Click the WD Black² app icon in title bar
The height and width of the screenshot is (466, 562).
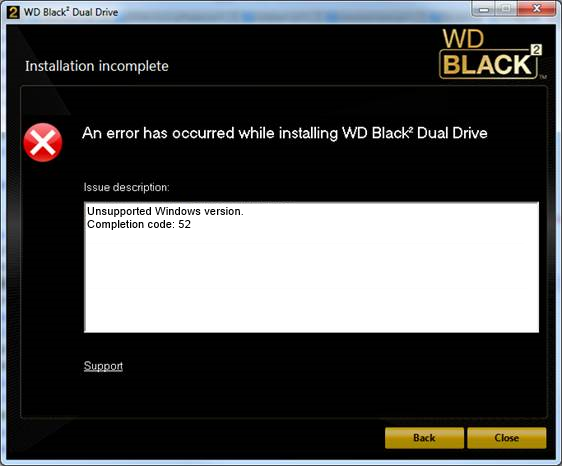(13, 12)
